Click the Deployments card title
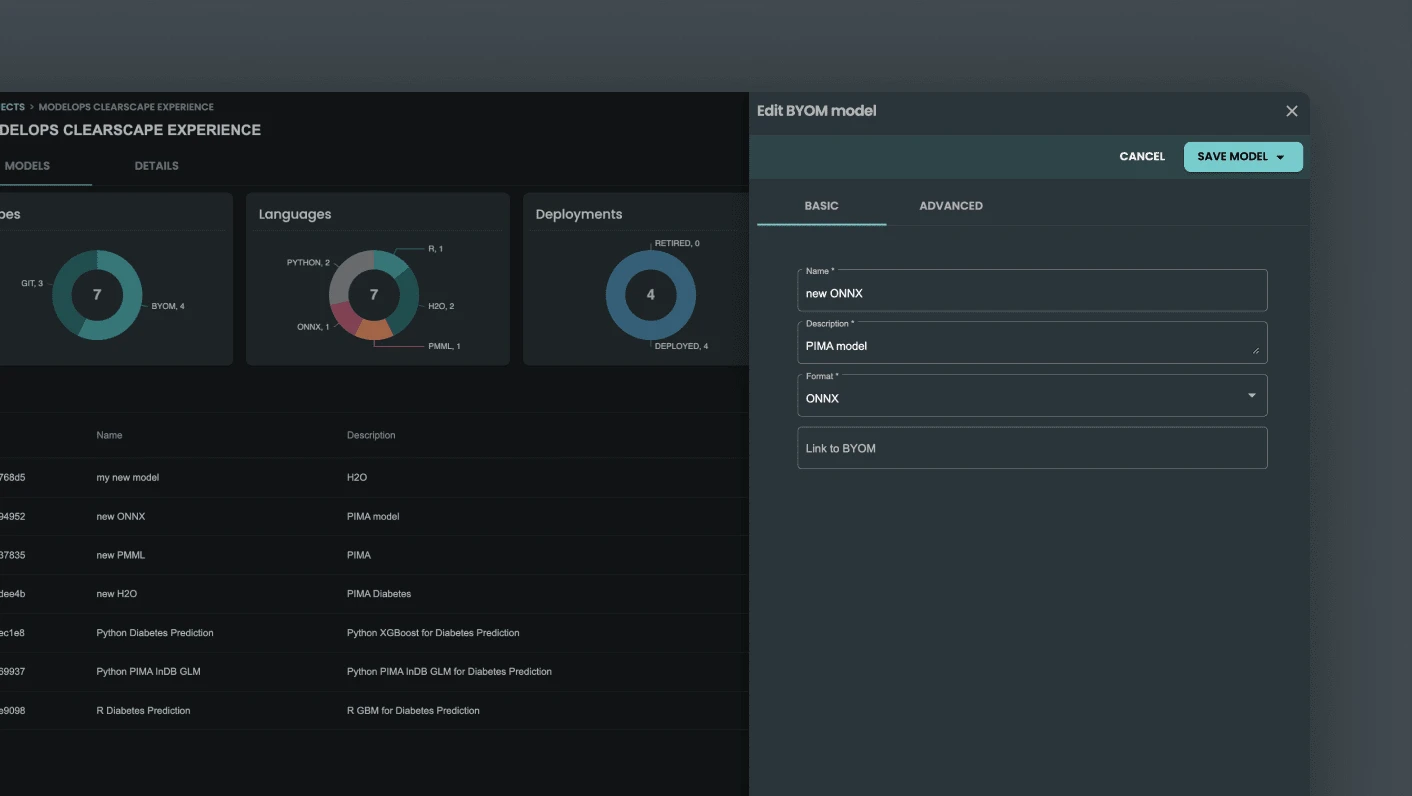Viewport: 1412px width, 796px height. 579,214
